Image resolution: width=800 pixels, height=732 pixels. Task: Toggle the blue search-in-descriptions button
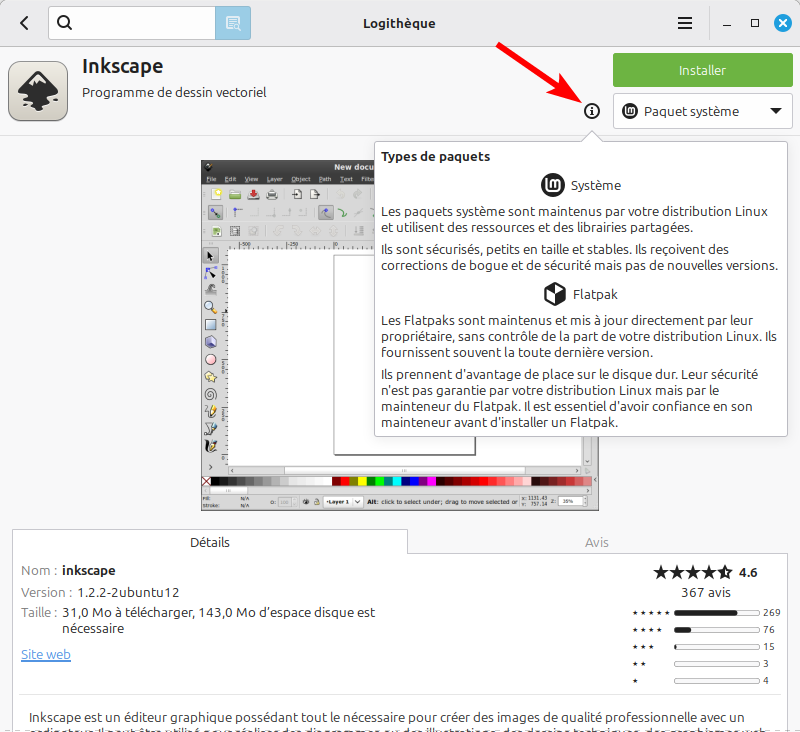(x=233, y=23)
